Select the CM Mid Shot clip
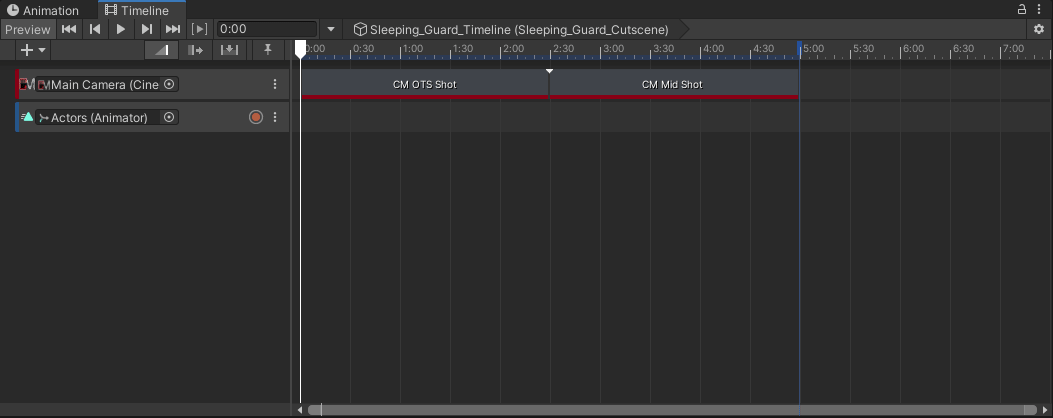The image size is (1053, 418). [674, 85]
